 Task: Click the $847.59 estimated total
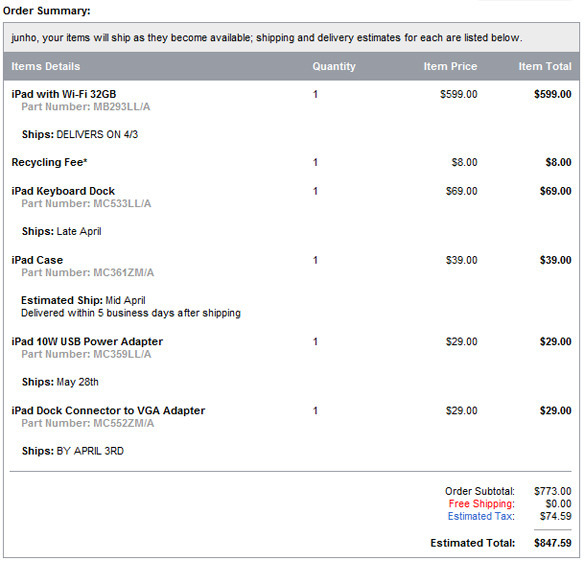click(553, 543)
